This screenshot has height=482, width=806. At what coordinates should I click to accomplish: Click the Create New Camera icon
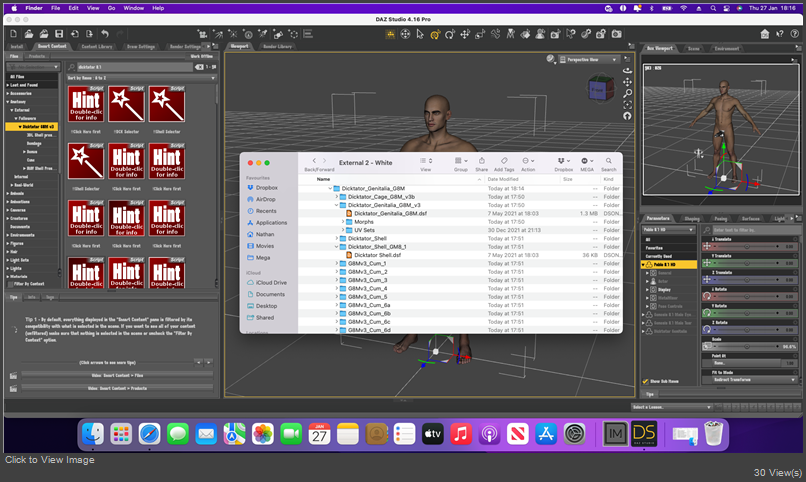point(203,34)
